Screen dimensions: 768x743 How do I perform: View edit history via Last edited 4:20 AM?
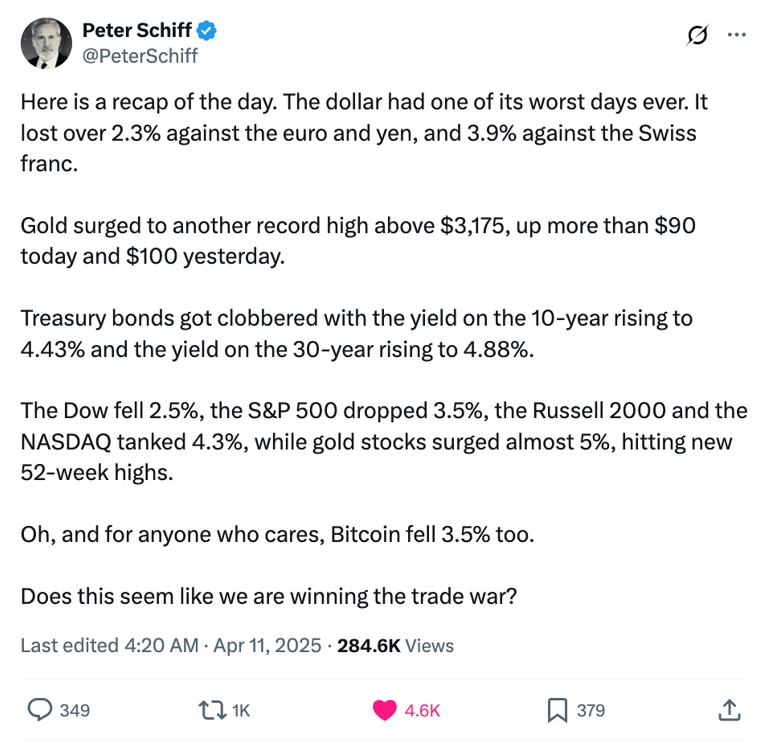[x=110, y=646]
